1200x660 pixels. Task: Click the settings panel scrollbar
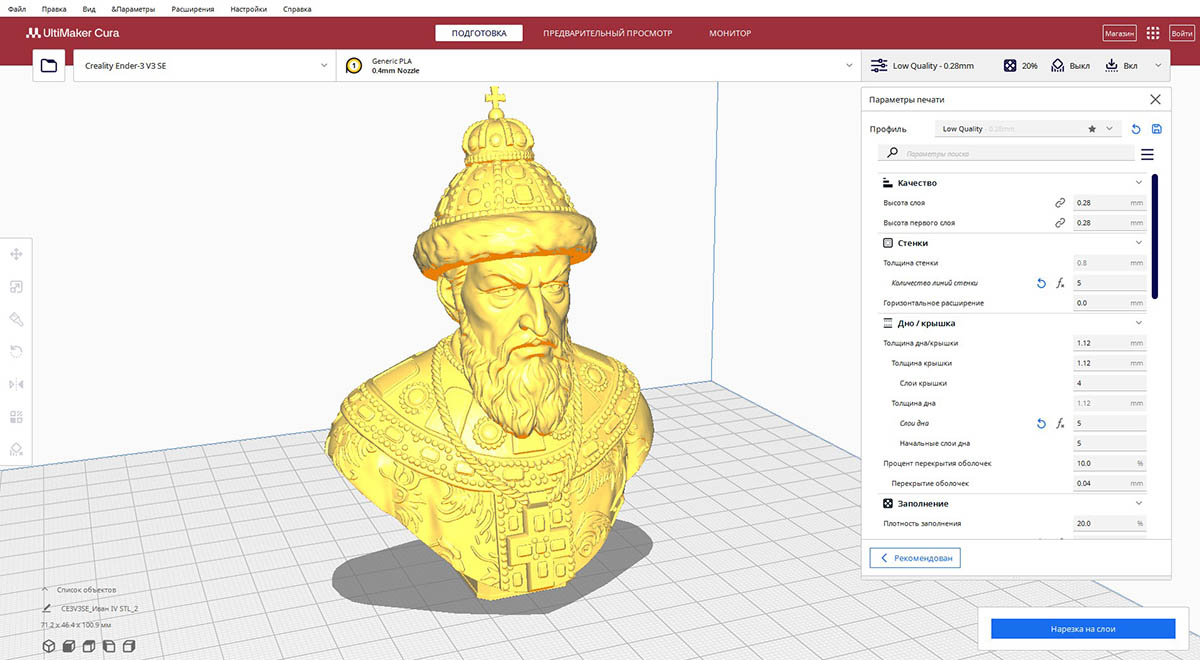point(1155,236)
